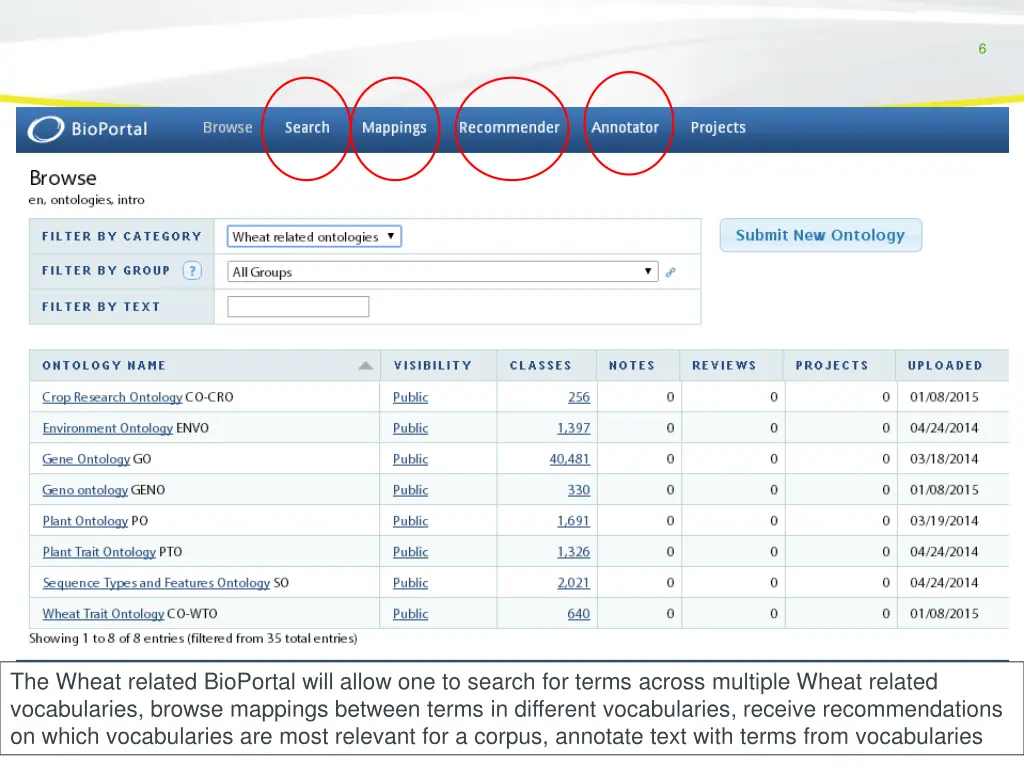This screenshot has width=1024, height=768.
Task: Switch to the Annotator page
Action: point(625,127)
